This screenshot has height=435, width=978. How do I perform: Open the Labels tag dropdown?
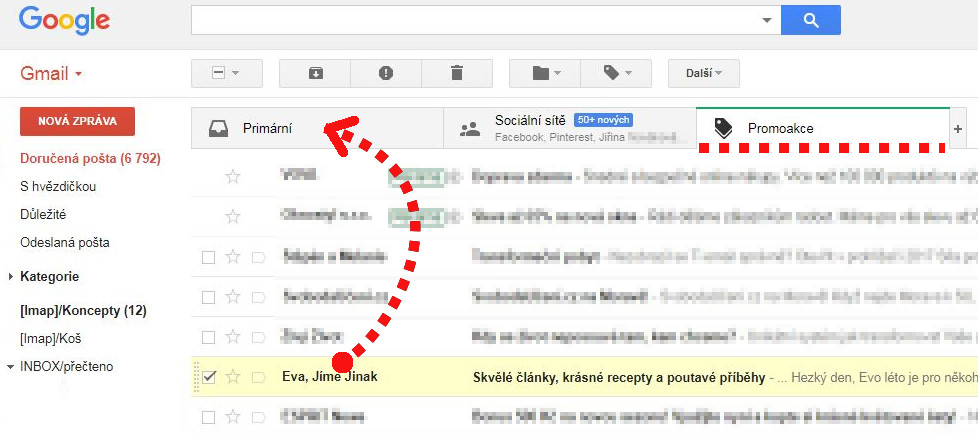(616, 74)
